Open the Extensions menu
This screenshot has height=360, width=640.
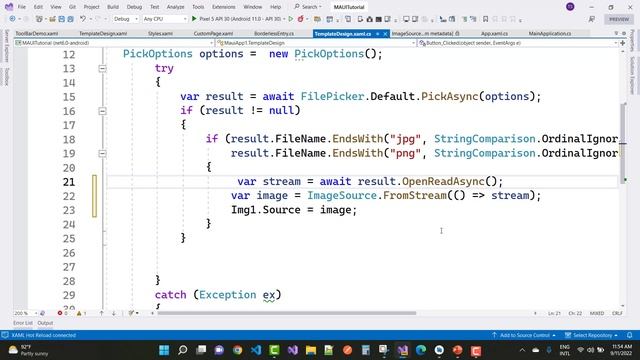(x=224, y=7)
